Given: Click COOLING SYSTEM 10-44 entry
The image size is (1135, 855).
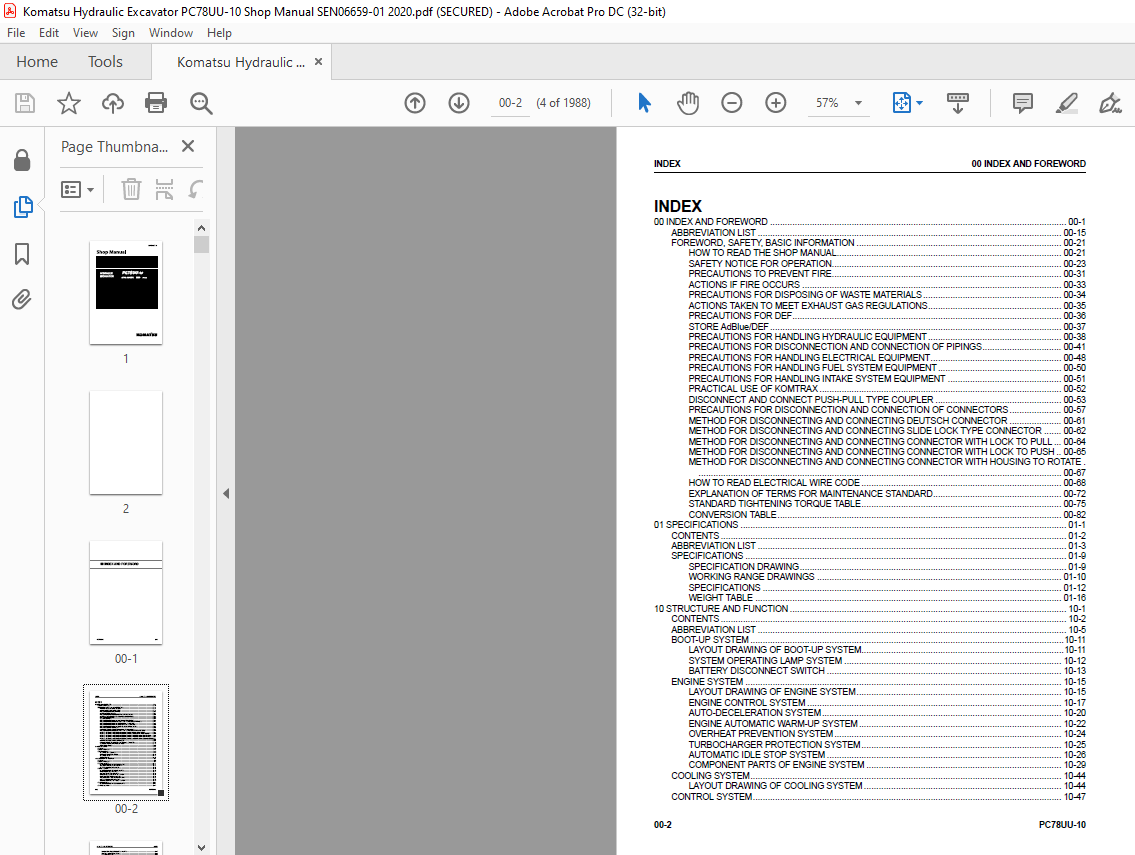Looking at the screenshot, I should click(x=878, y=775).
